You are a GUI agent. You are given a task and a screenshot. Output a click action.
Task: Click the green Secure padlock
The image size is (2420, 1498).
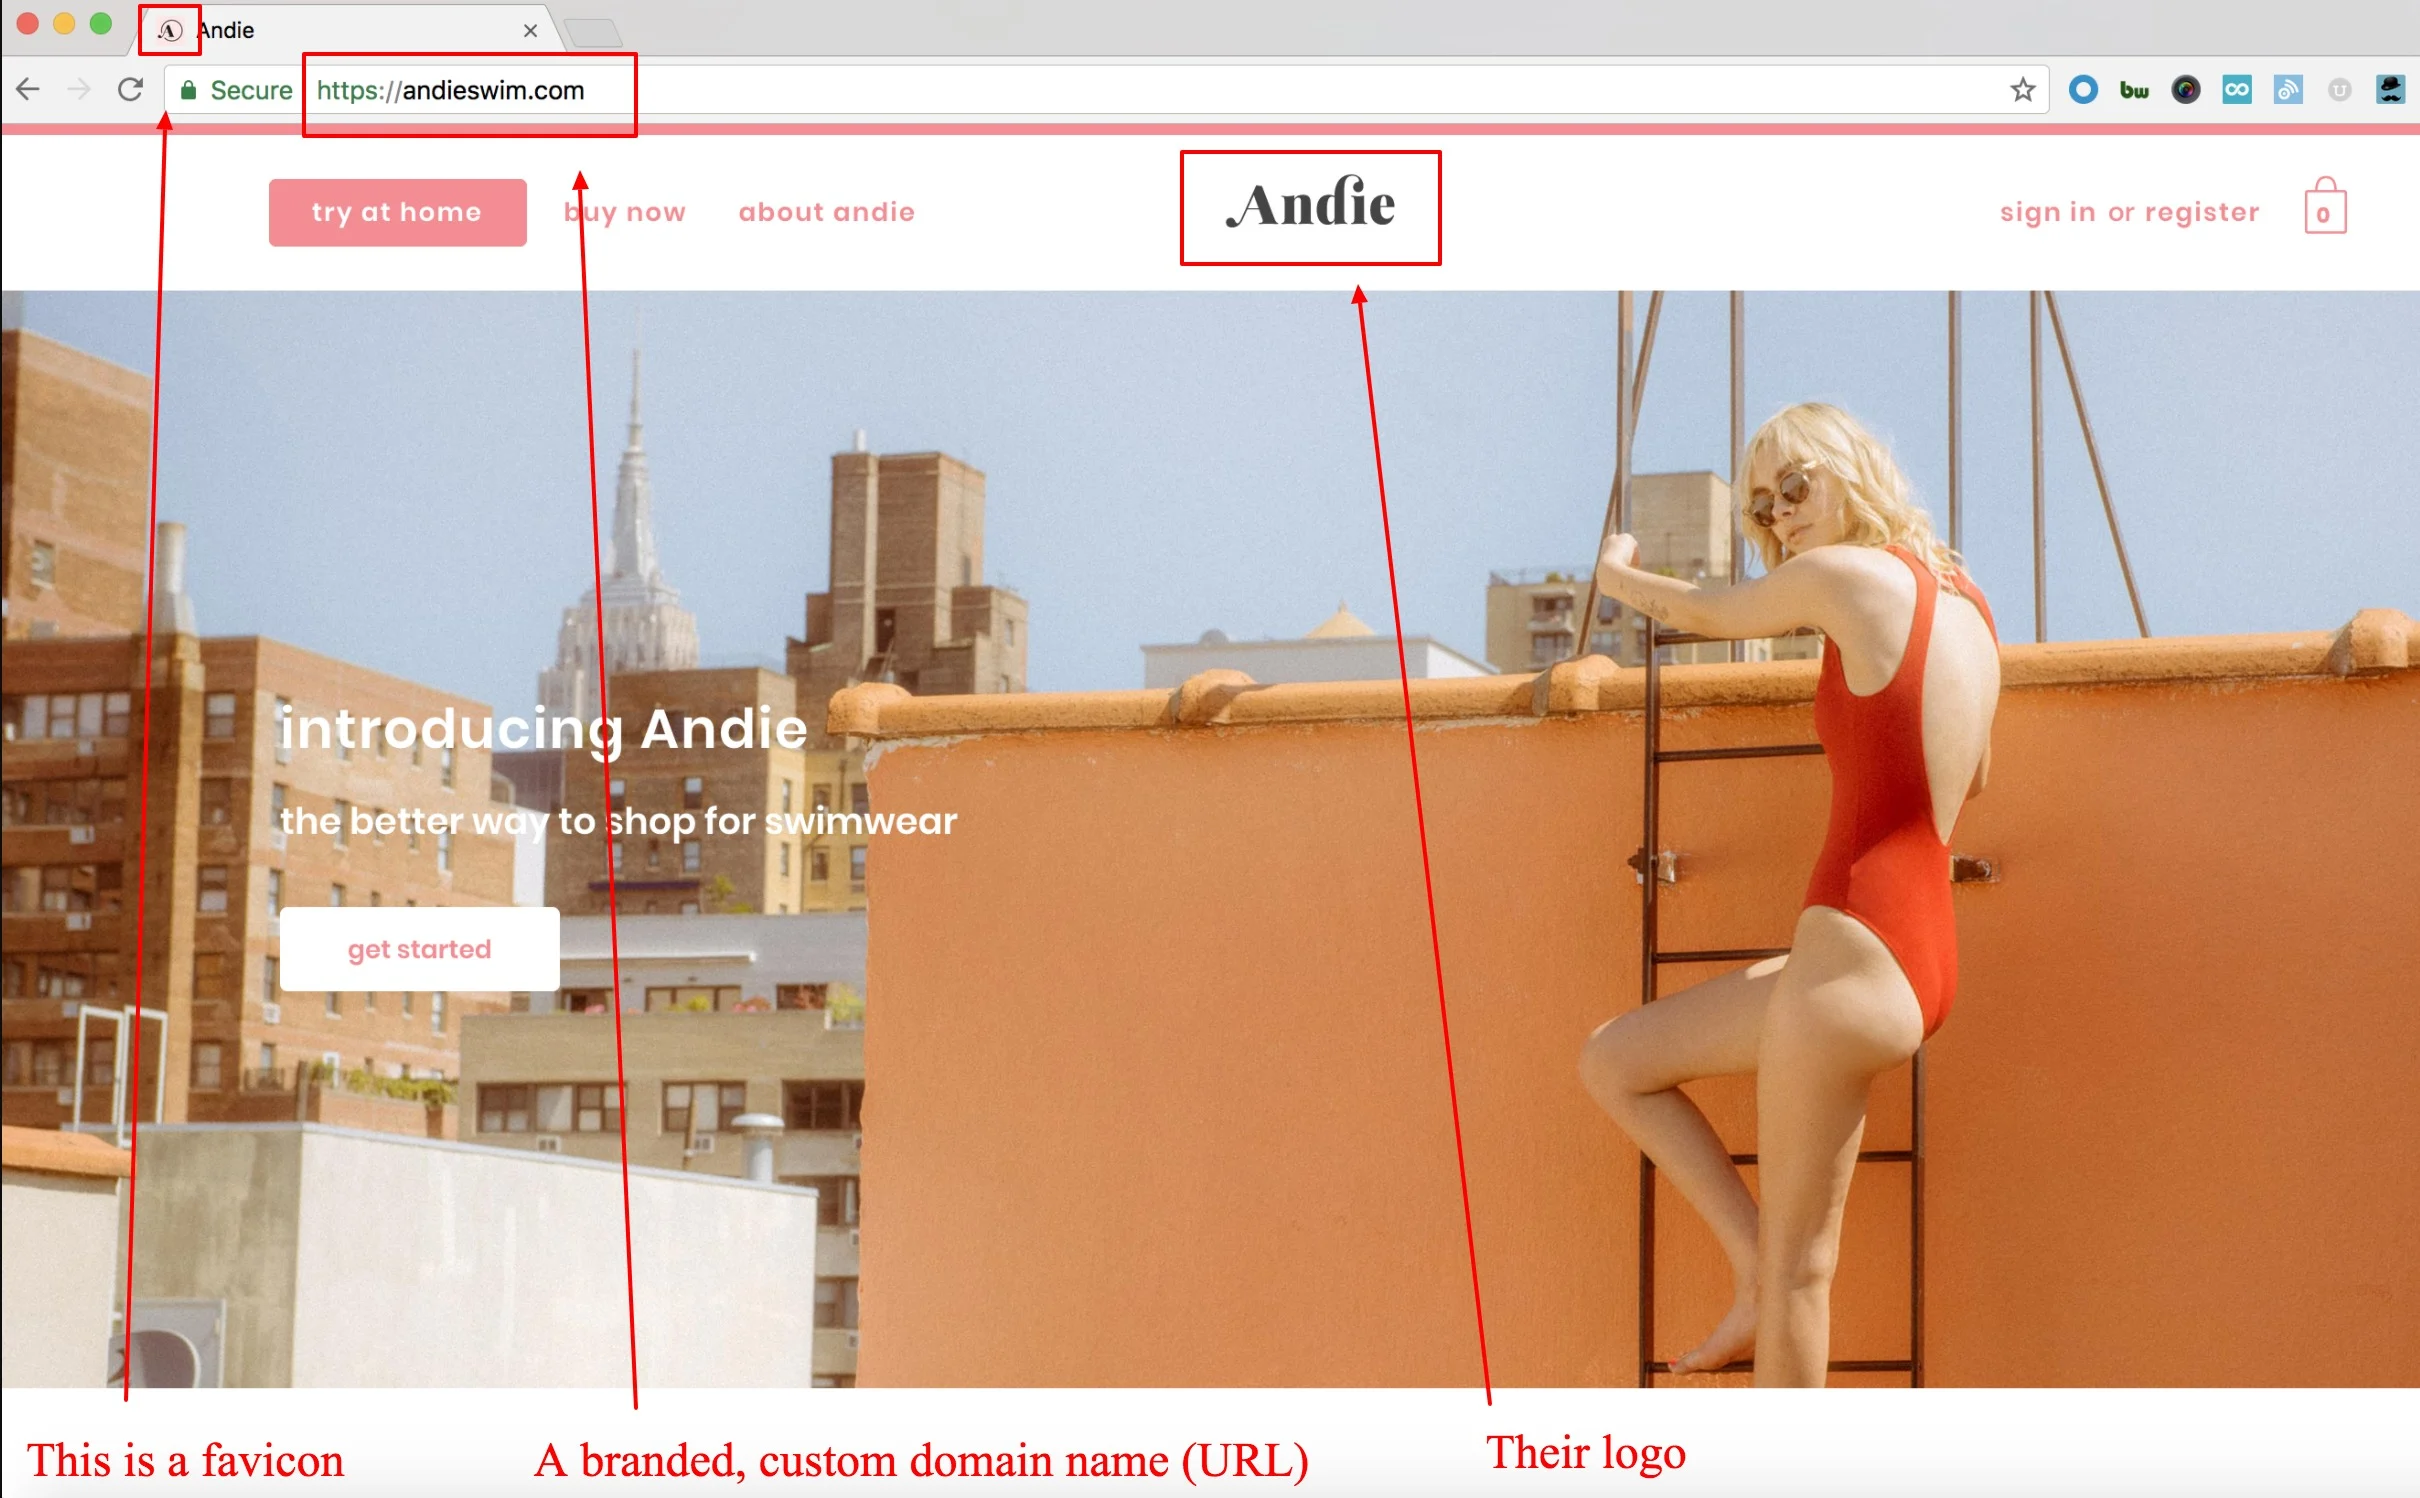(x=189, y=90)
